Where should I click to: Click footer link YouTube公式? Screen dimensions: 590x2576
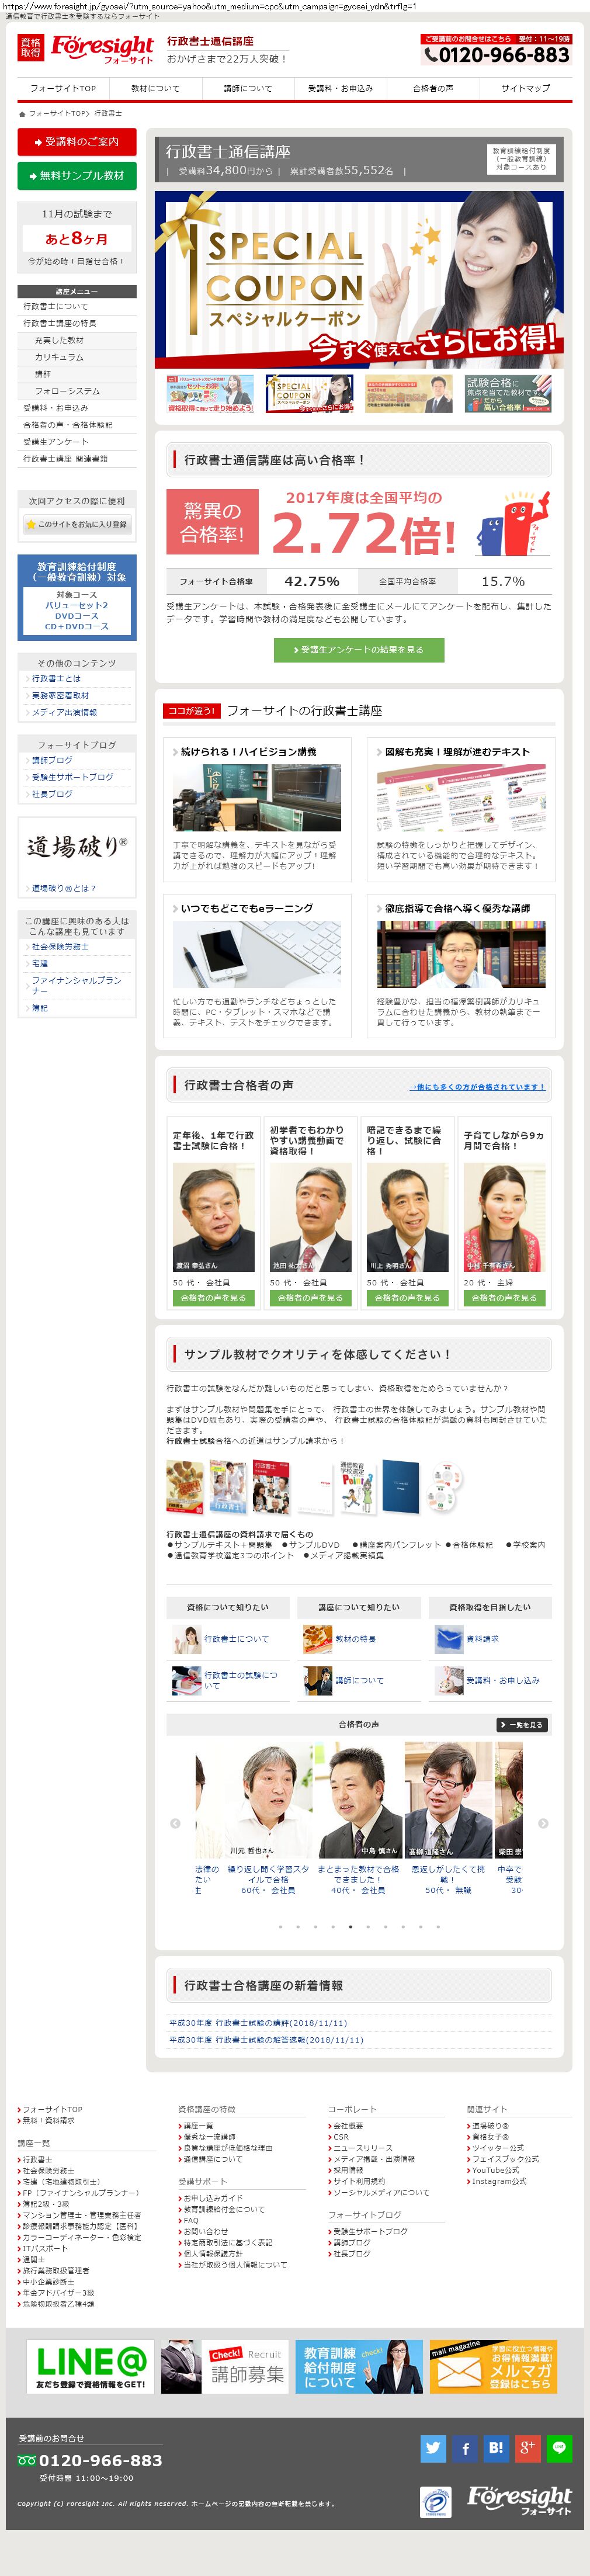(x=495, y=2170)
